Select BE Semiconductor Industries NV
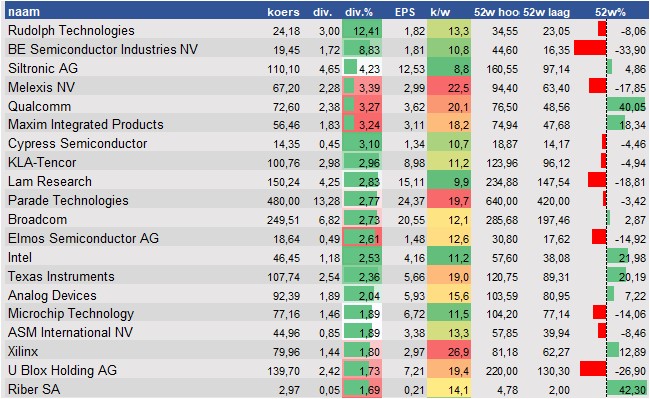The height and width of the screenshot is (399, 650). pyautogui.click(x=103, y=49)
